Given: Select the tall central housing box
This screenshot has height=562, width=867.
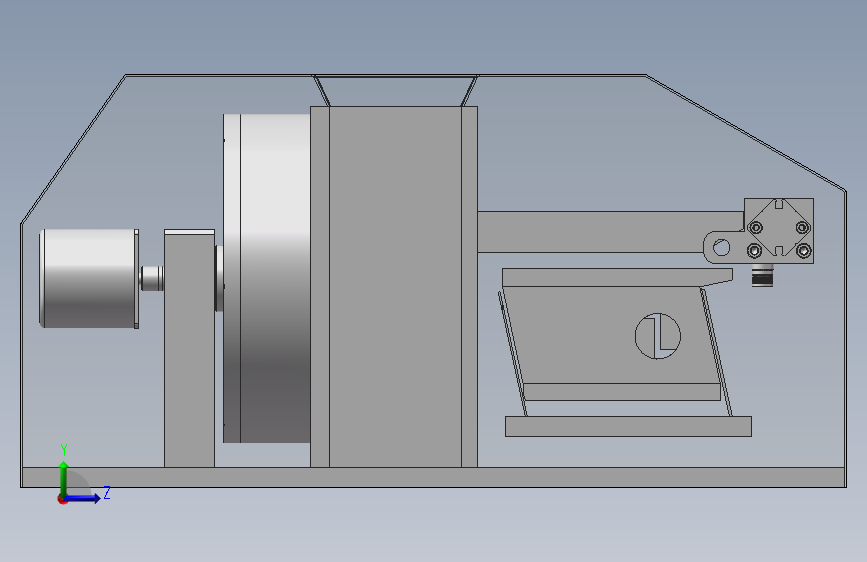Looking at the screenshot, I should (x=394, y=287).
